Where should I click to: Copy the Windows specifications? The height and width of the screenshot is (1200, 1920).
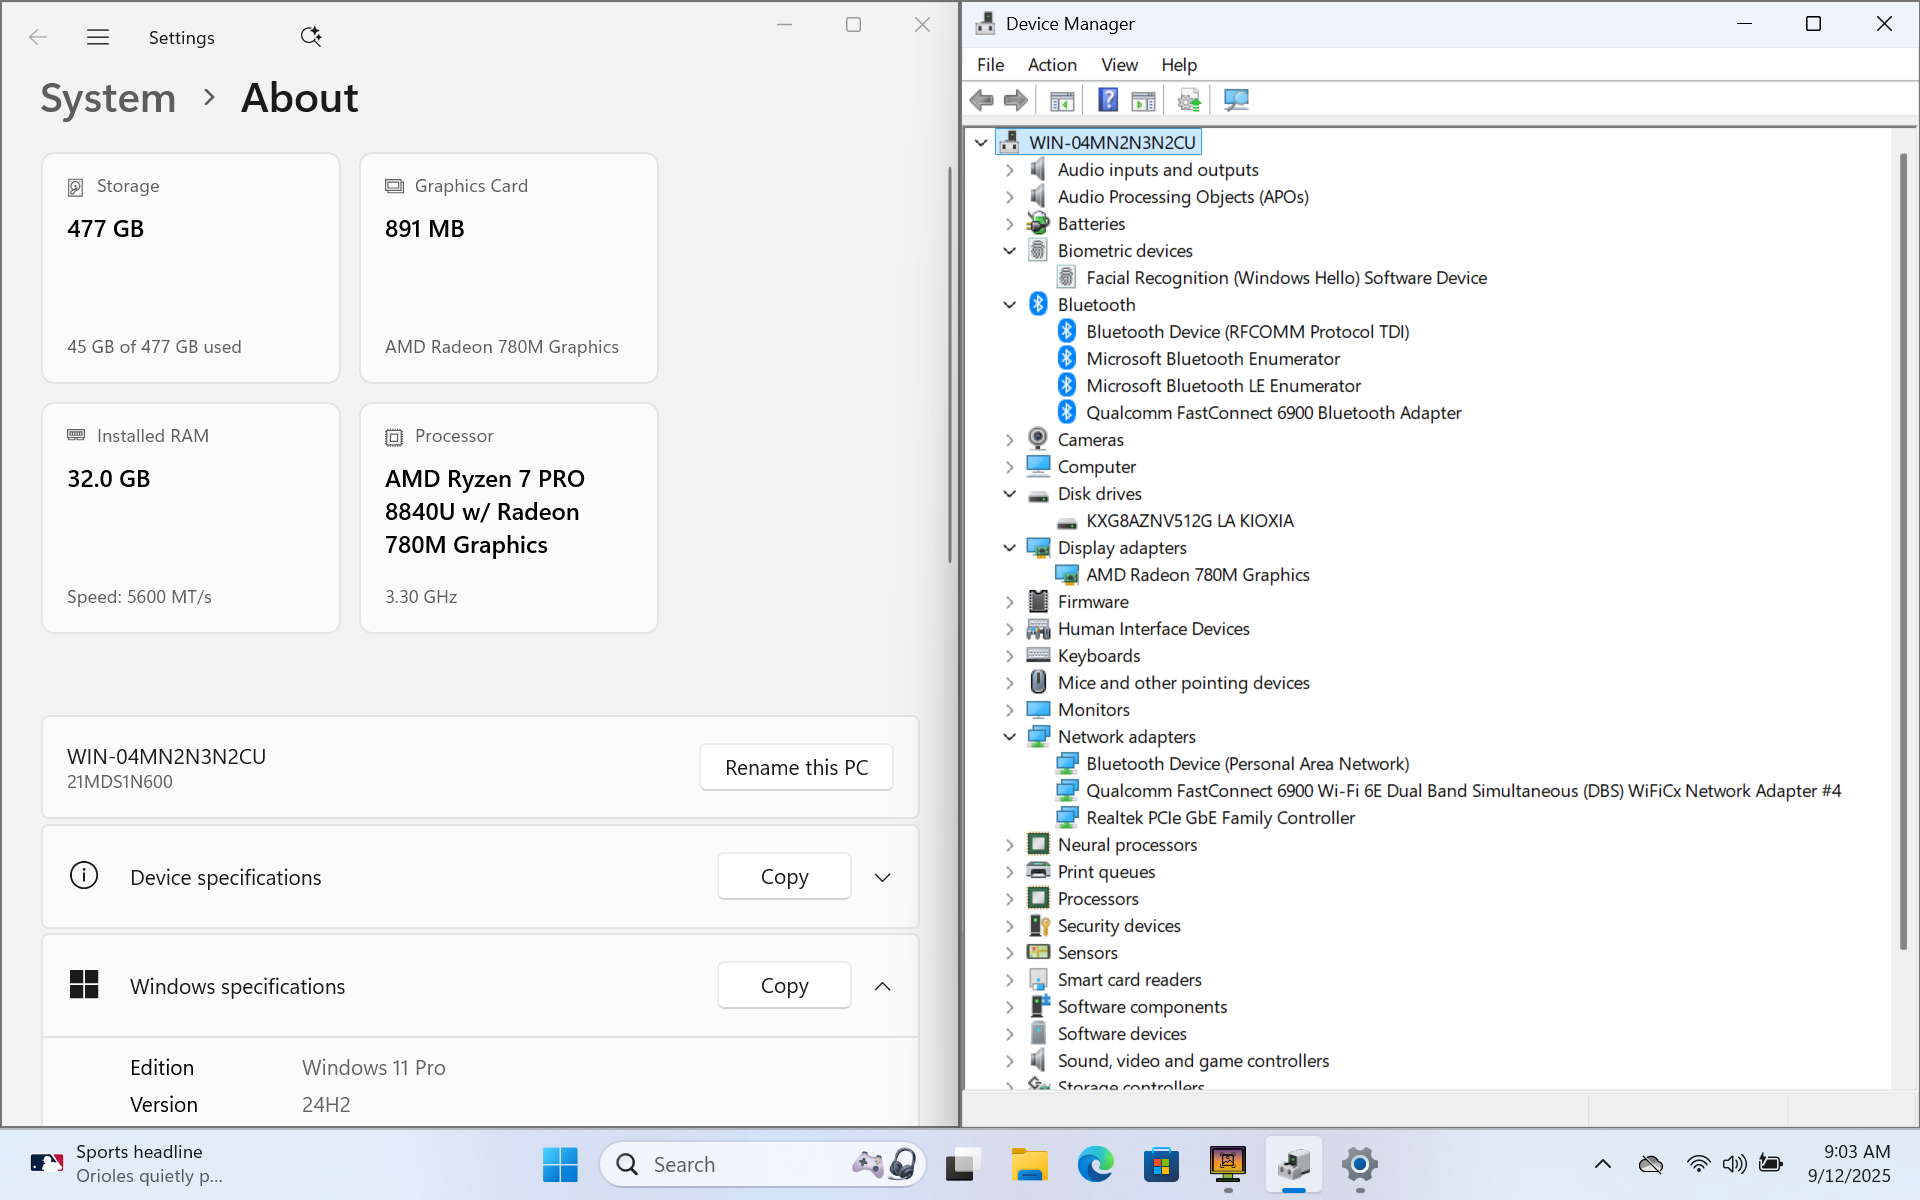tap(784, 986)
